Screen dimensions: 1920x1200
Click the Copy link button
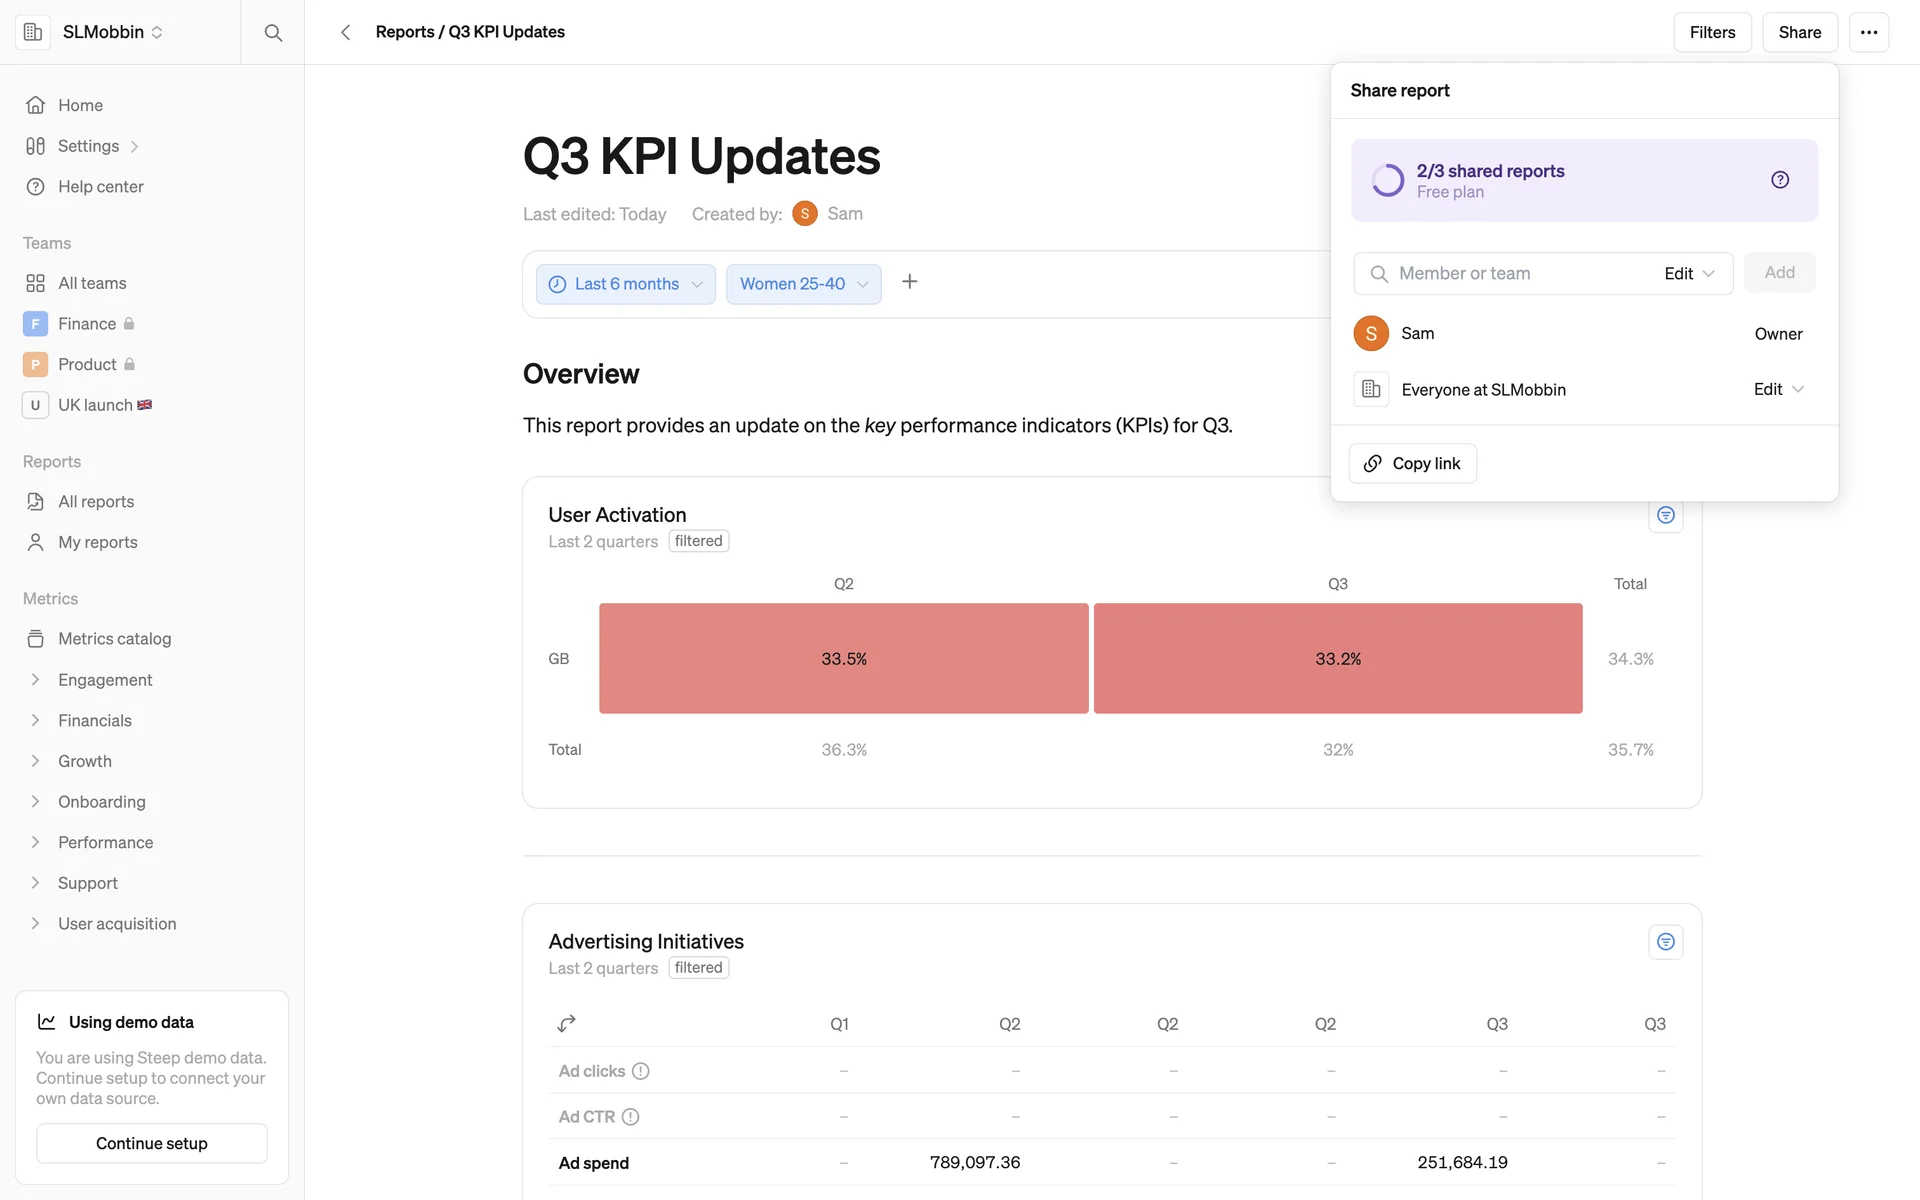pos(1412,463)
